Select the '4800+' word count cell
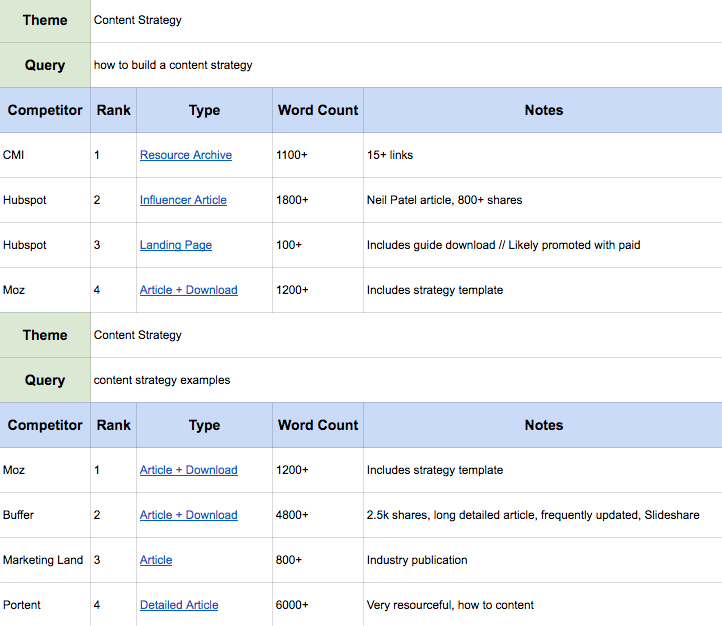Image resolution: width=722 pixels, height=626 pixels. click(x=318, y=515)
